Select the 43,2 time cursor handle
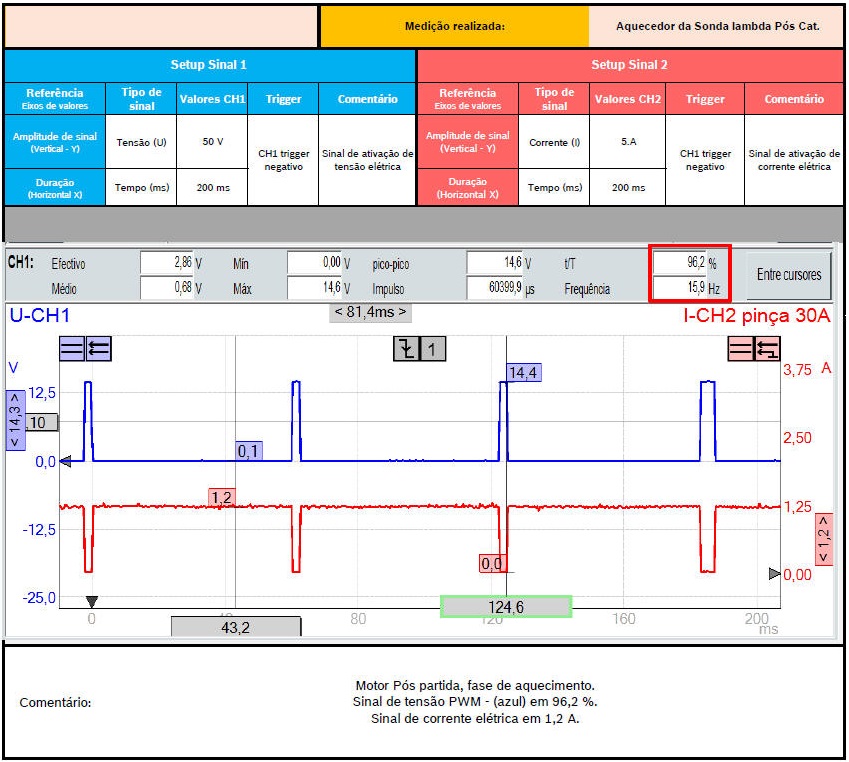This screenshot has width=849, height=762. click(x=235, y=627)
